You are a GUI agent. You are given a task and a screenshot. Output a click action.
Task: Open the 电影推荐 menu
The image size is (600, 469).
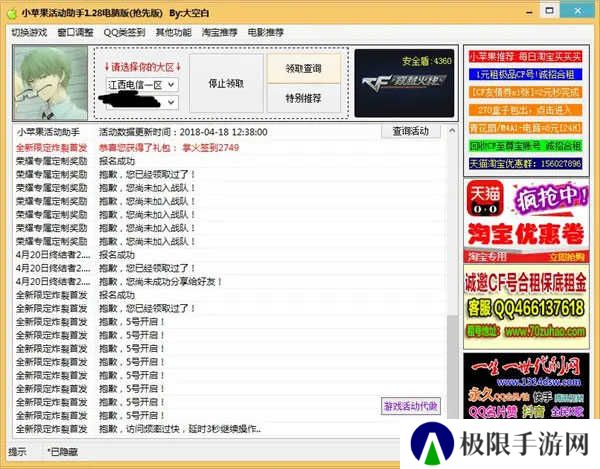tap(266, 33)
